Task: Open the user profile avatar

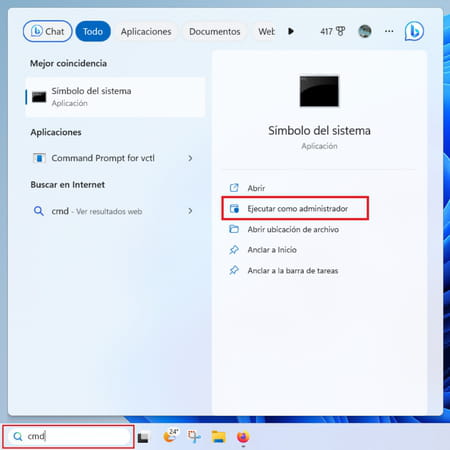Action: point(365,31)
